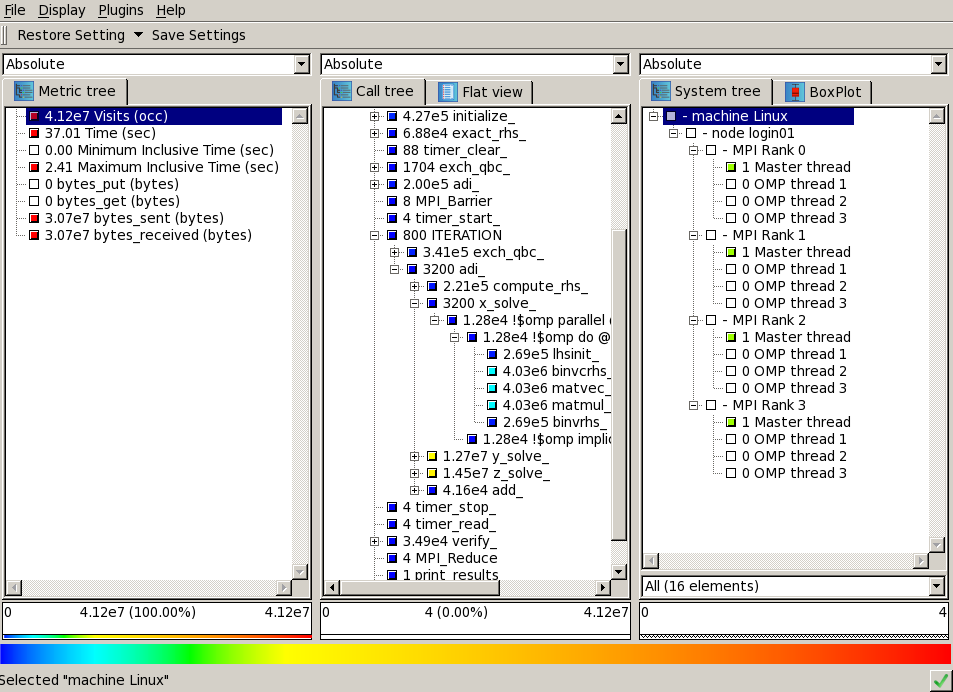
Task: Click the BoxPlot tab icon
Action: point(794,92)
